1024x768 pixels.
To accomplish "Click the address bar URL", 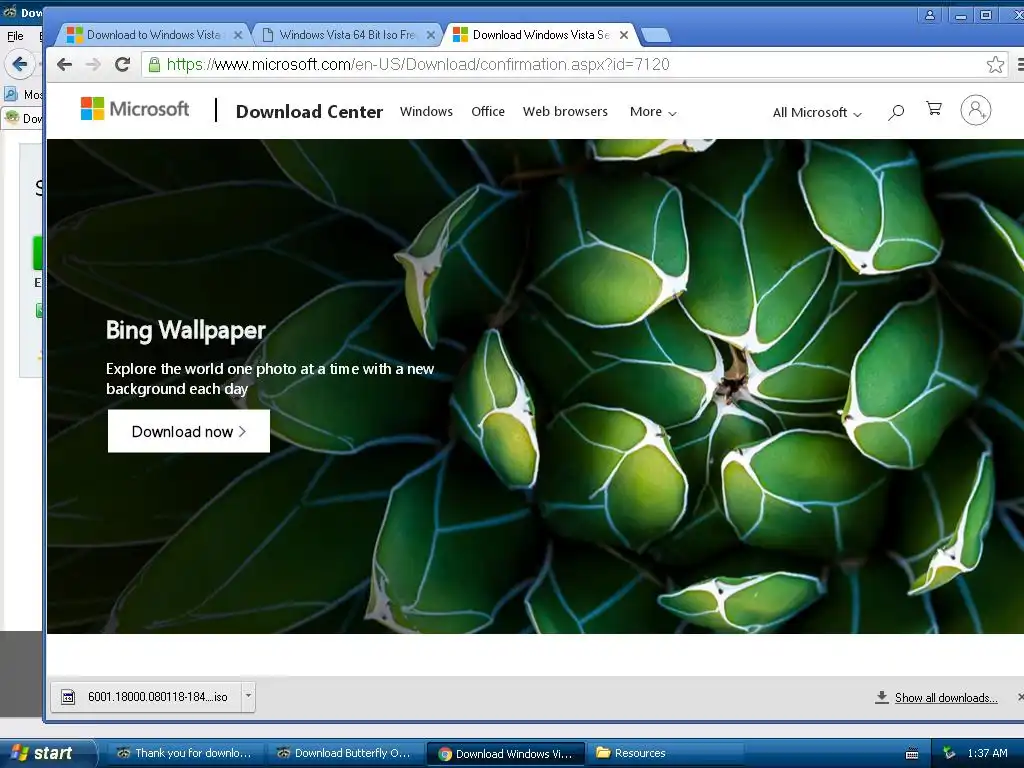I will [418, 65].
